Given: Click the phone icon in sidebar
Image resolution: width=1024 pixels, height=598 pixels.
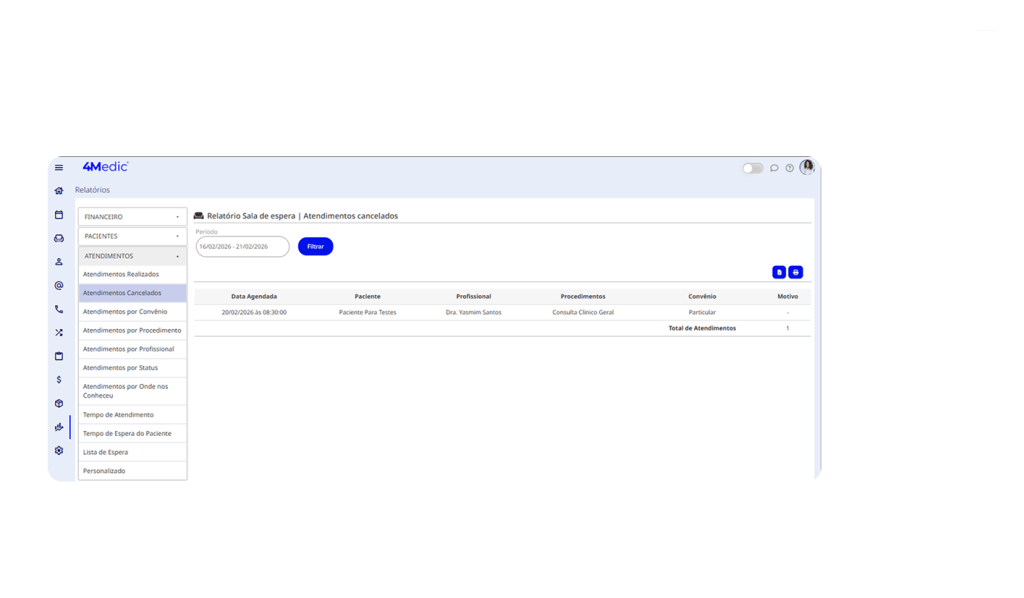Looking at the screenshot, I should (59, 309).
